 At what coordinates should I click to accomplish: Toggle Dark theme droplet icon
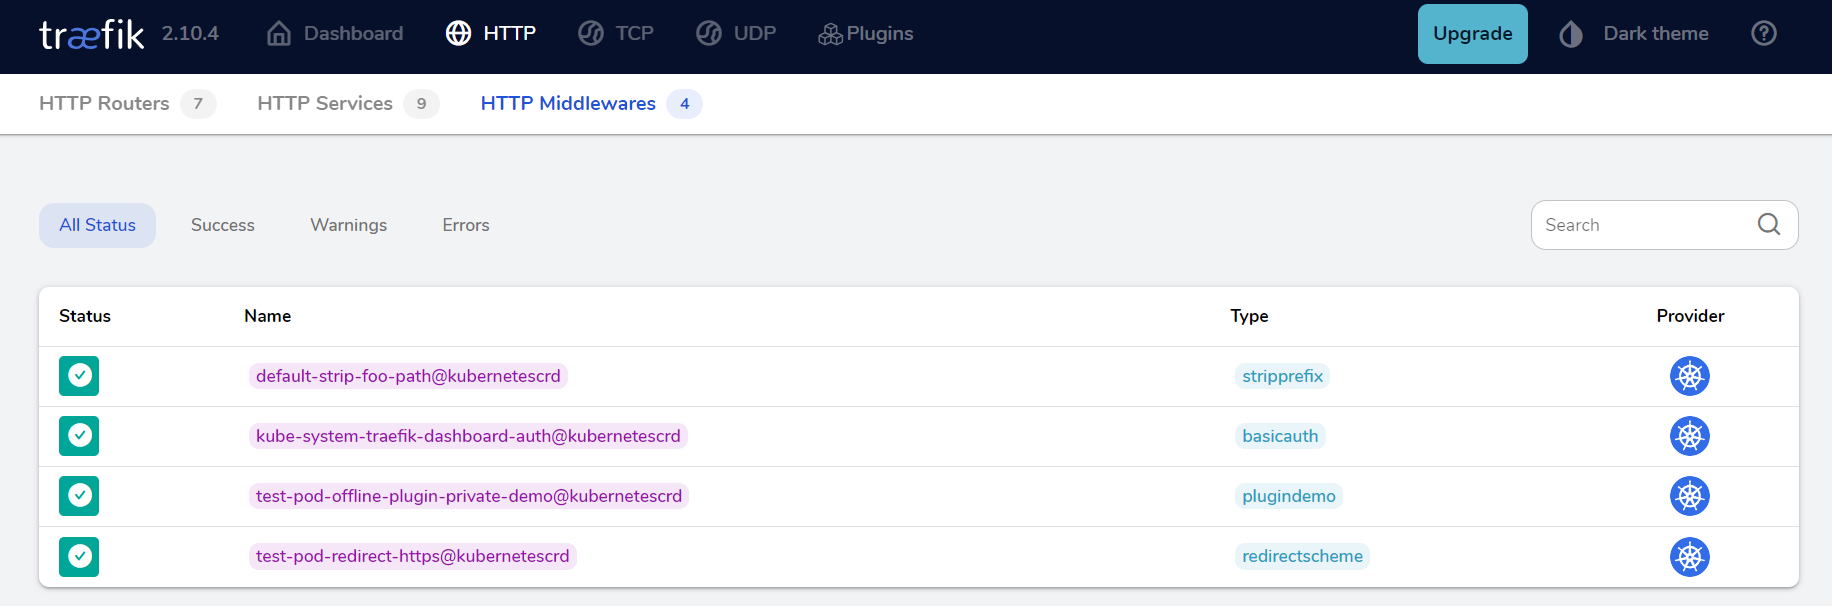(1571, 34)
